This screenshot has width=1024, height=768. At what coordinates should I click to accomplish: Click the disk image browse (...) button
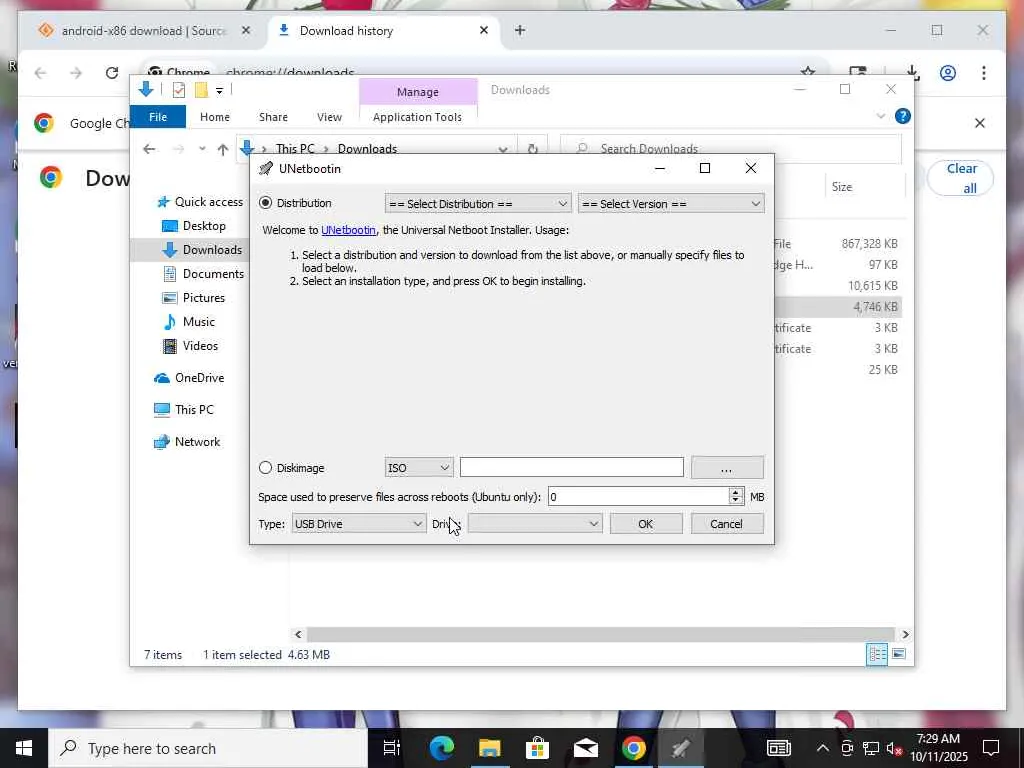pos(727,468)
